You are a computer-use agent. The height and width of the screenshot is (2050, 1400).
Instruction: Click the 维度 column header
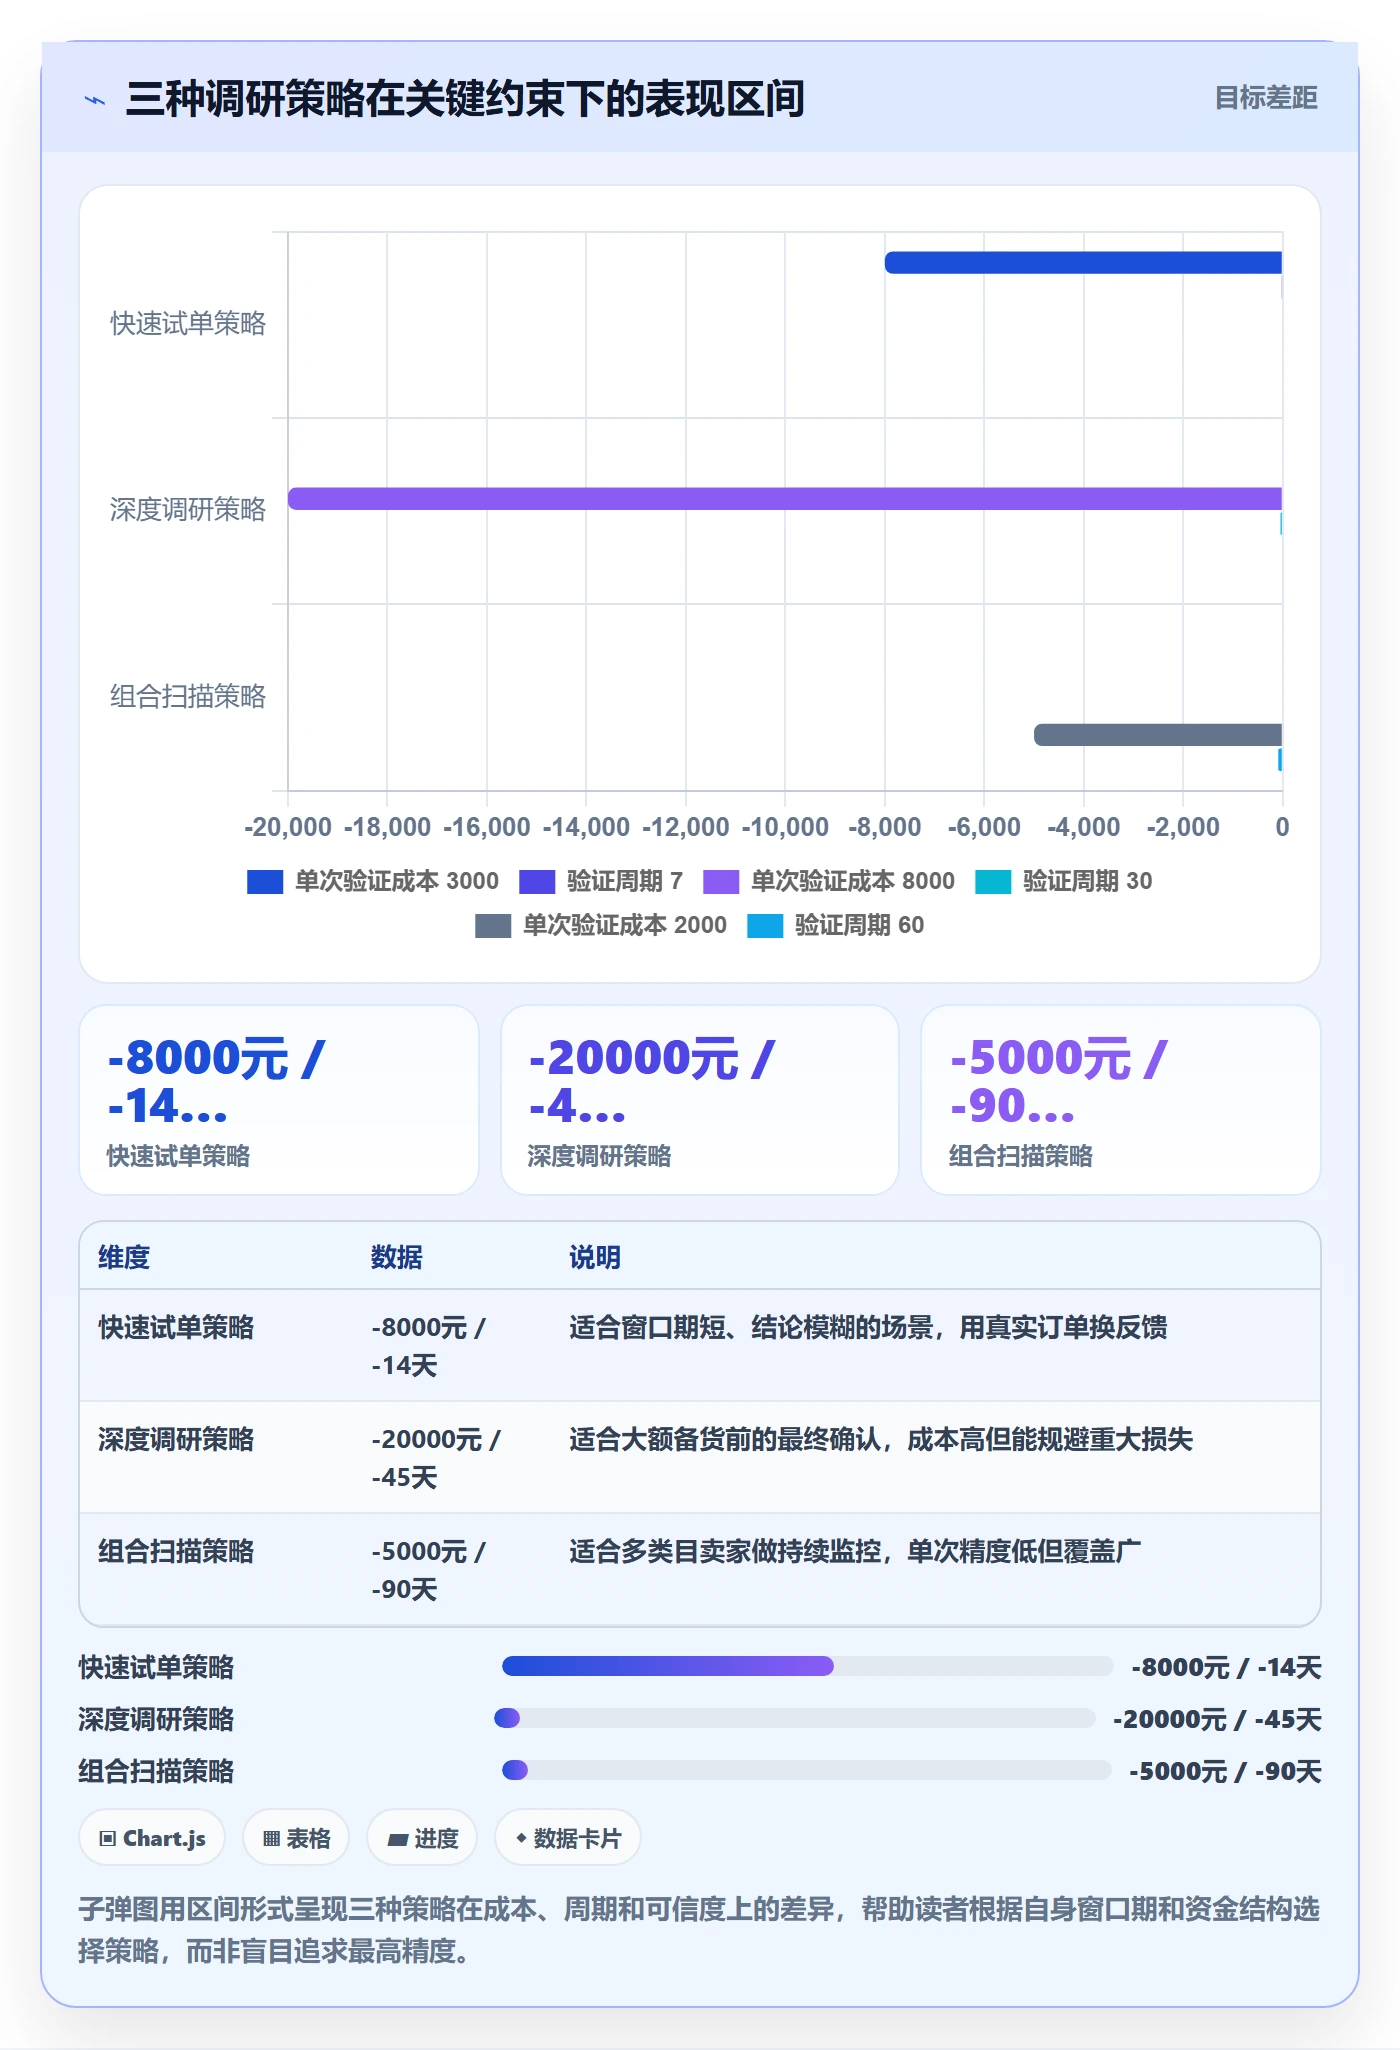pos(124,1257)
